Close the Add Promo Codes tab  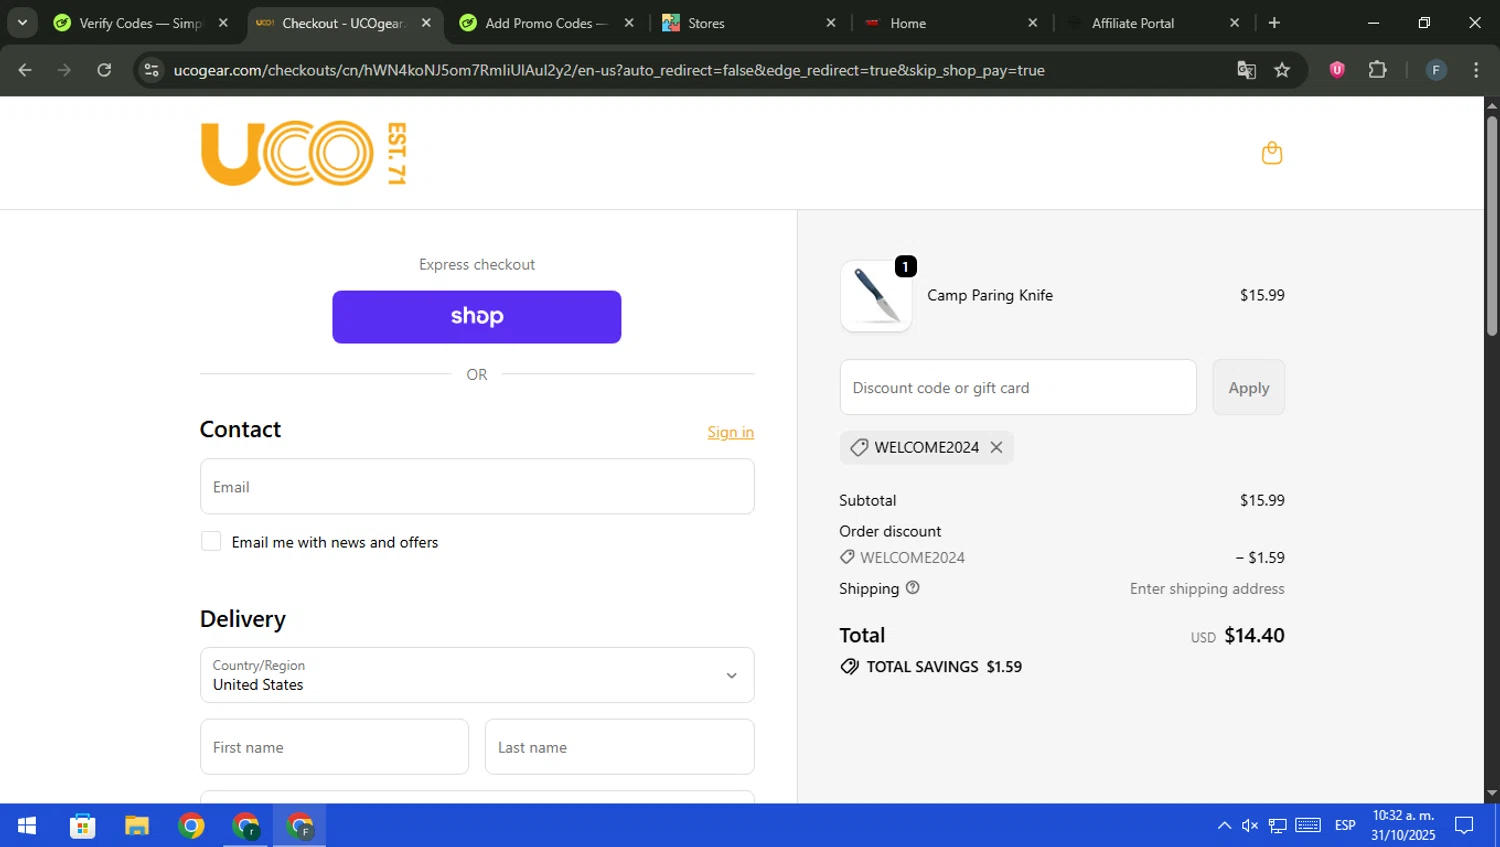pos(629,22)
